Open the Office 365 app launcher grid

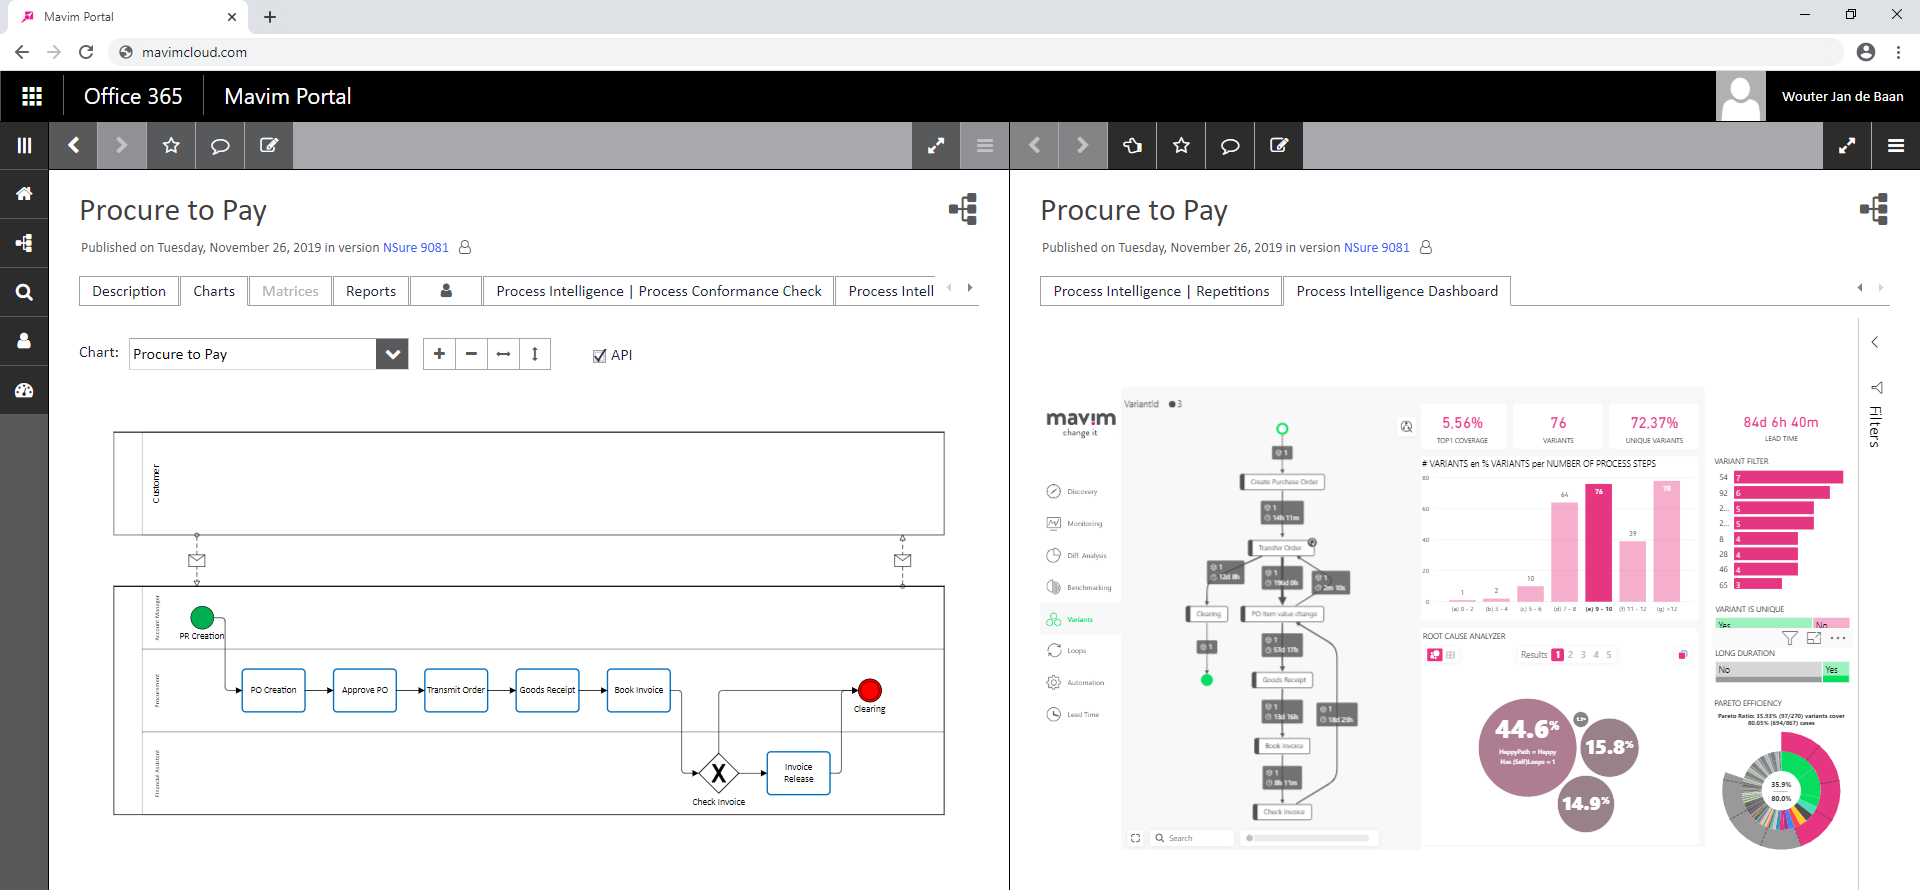coord(32,96)
